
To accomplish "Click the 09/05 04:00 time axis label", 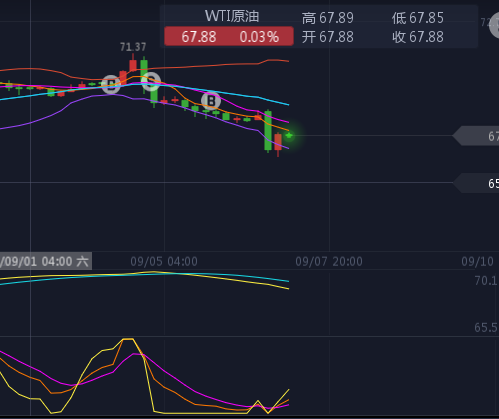I will [x=164, y=261].
